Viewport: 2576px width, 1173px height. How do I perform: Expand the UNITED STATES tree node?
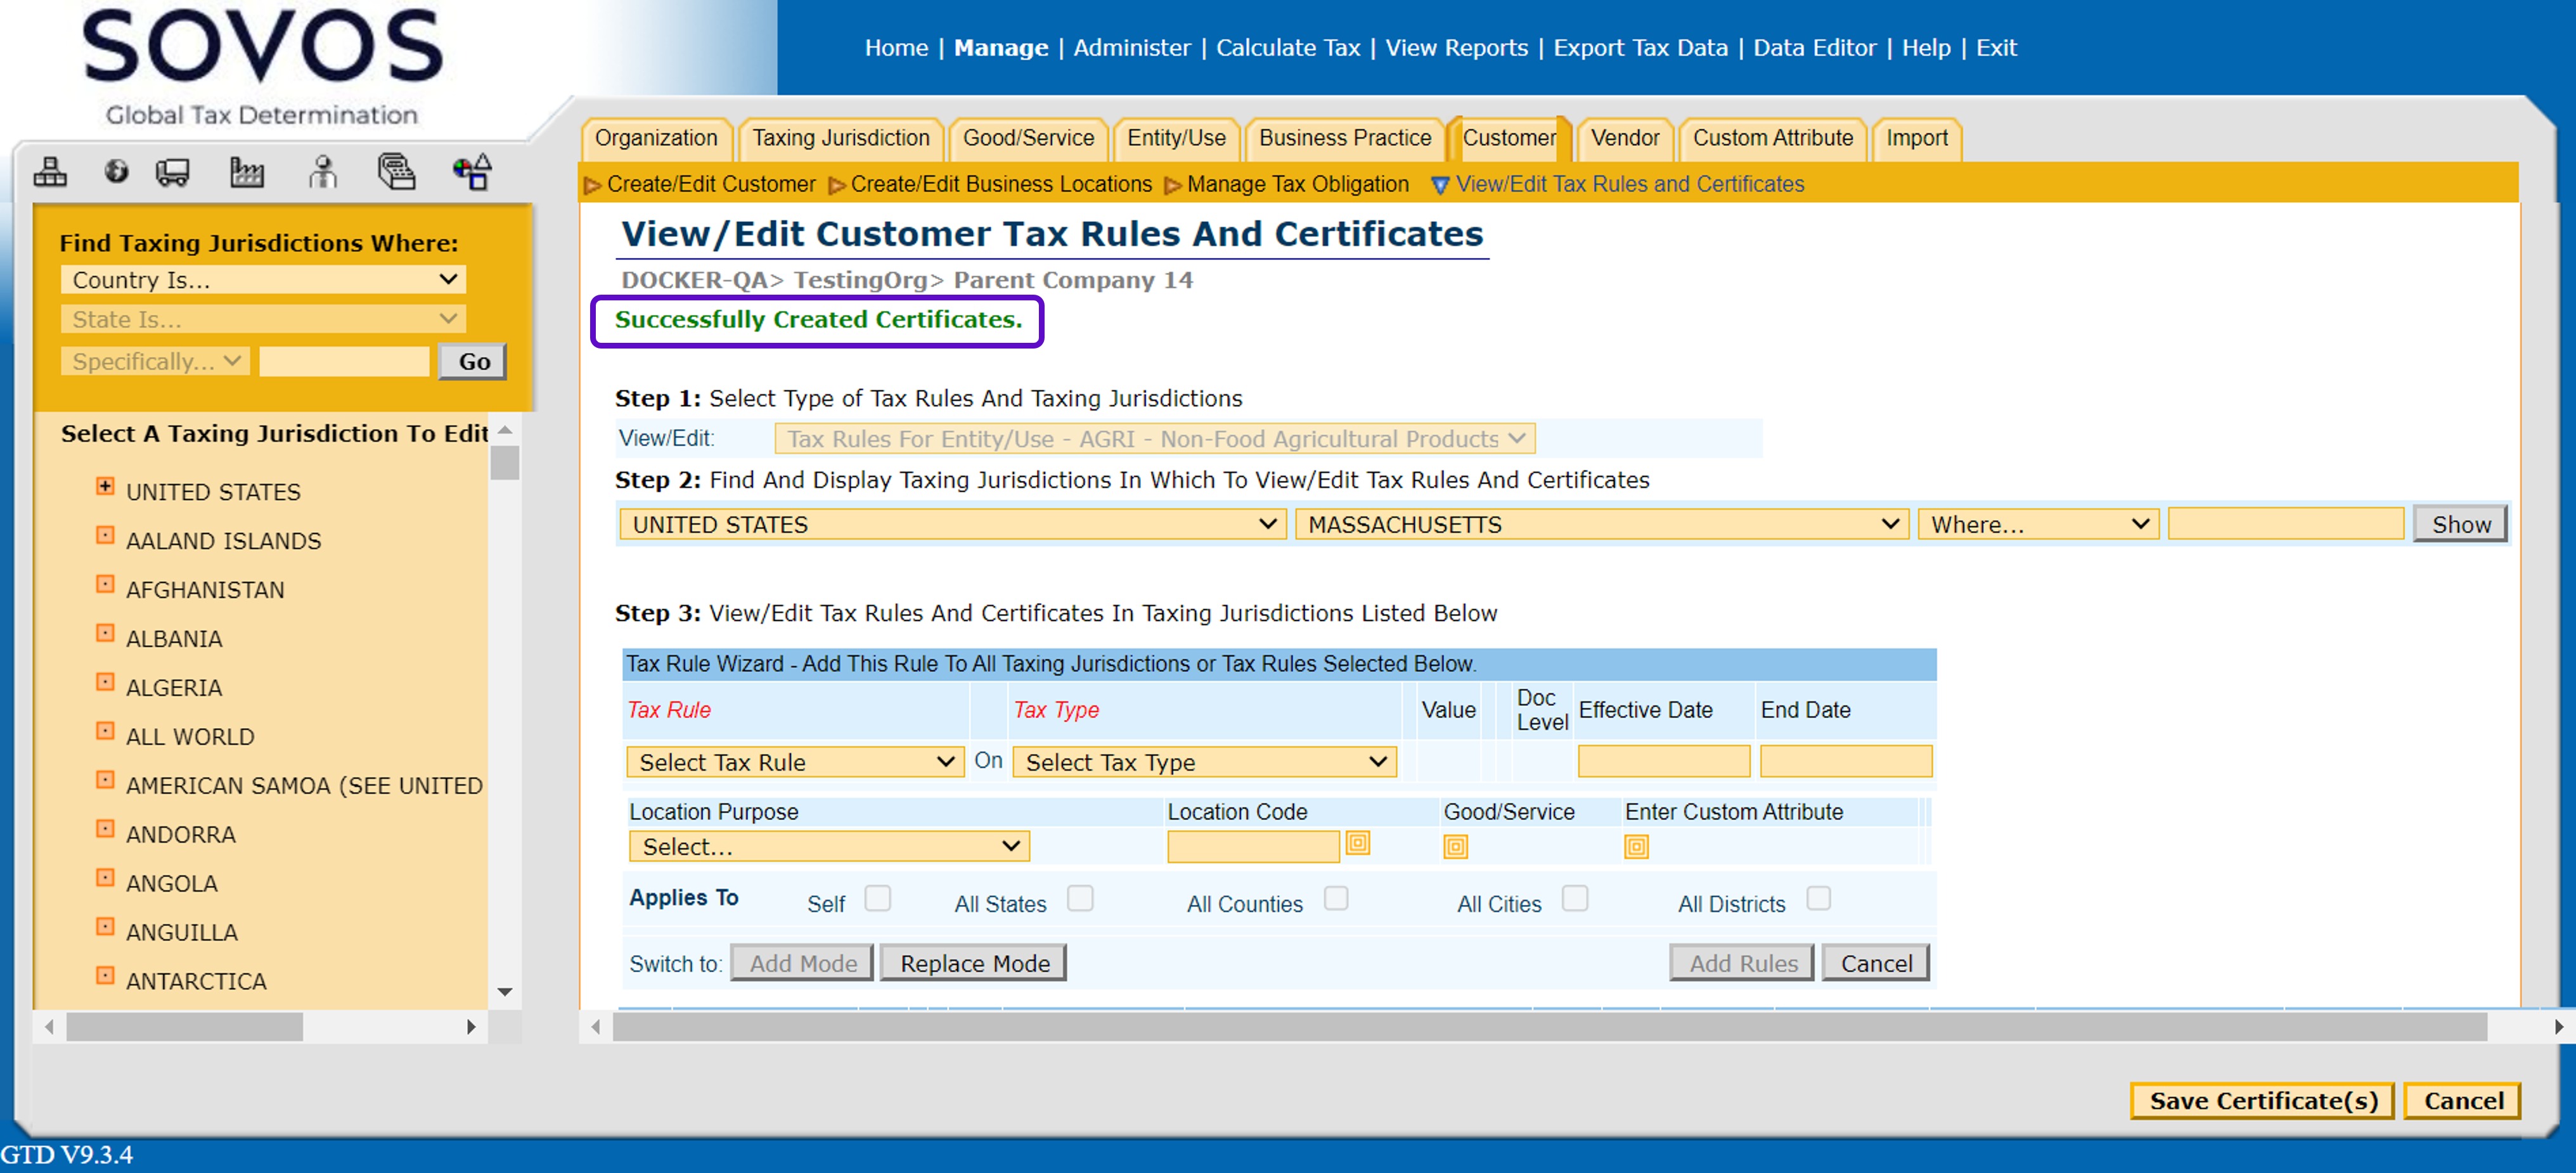pyautogui.click(x=105, y=487)
